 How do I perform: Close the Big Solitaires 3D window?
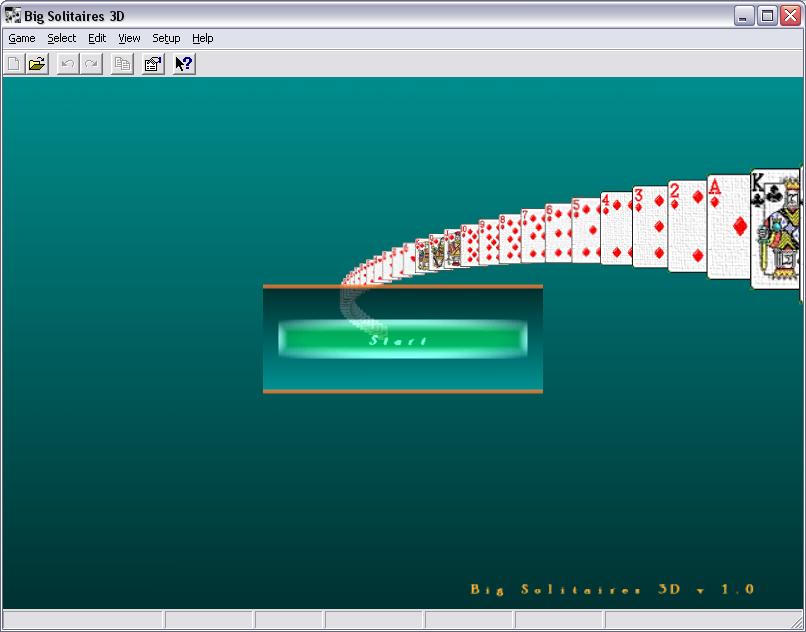point(791,16)
